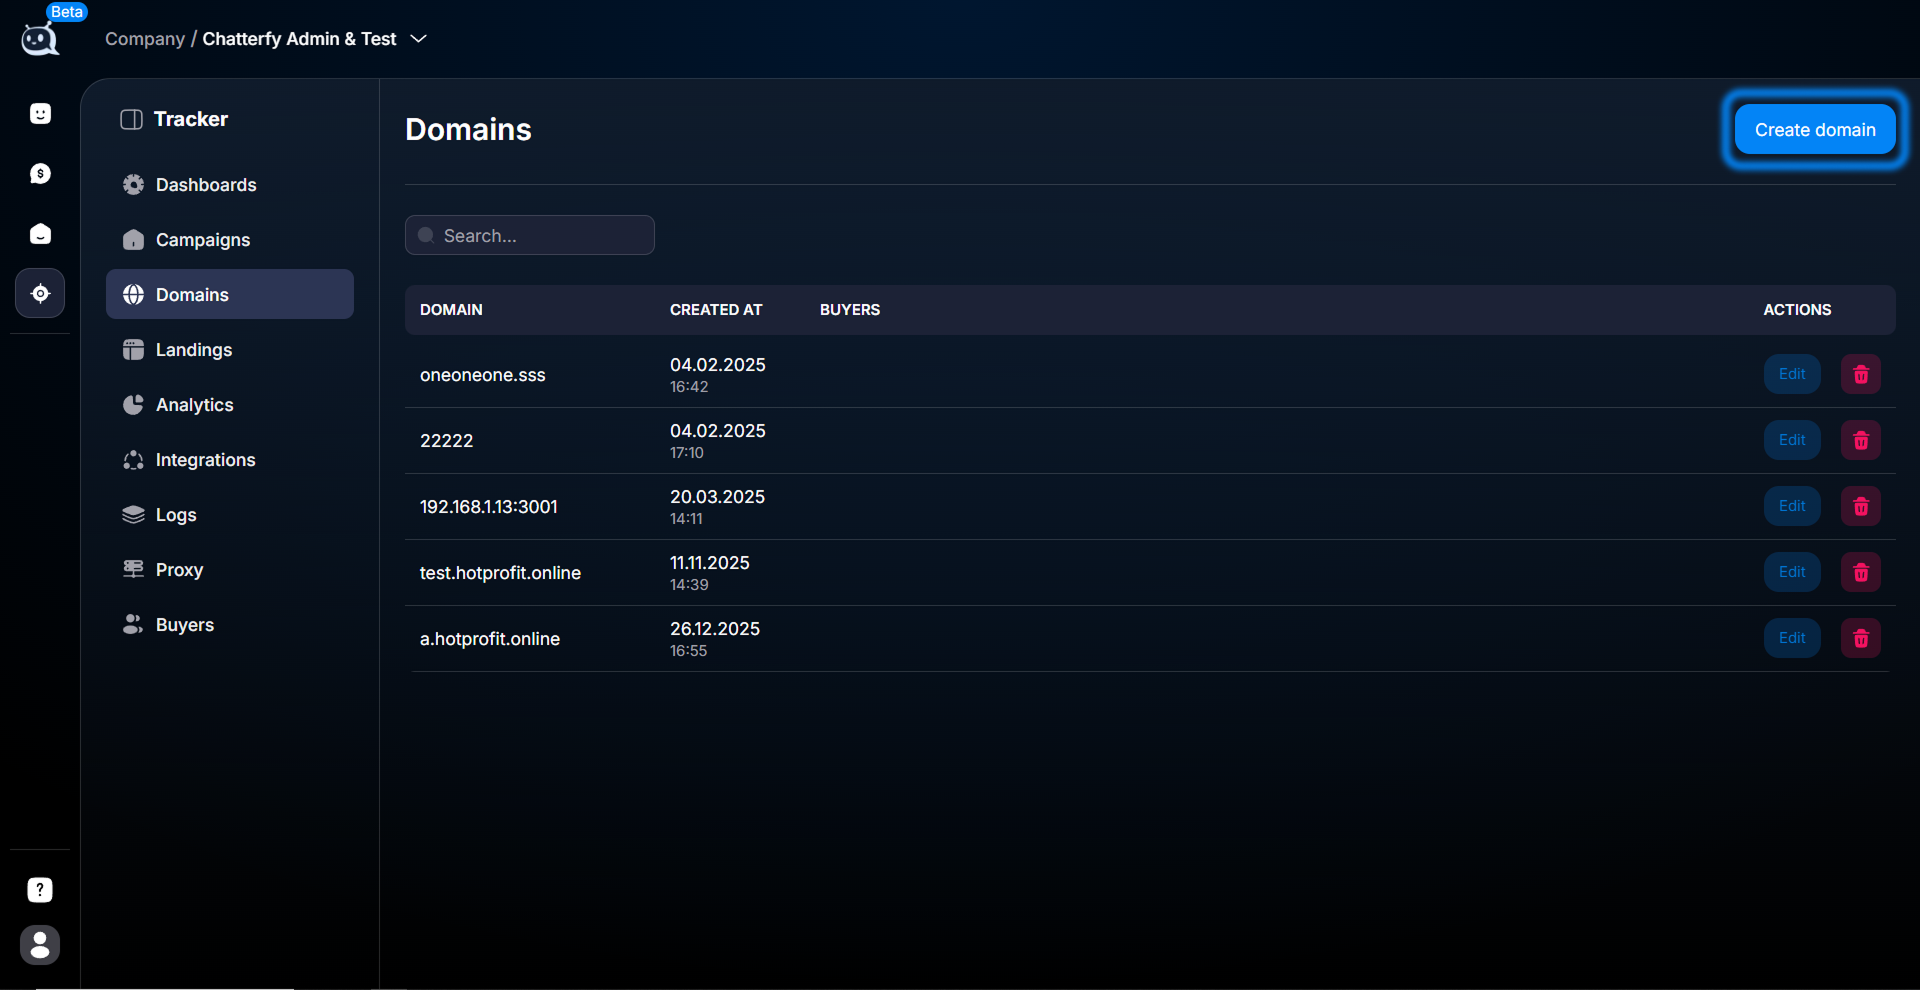Open Proxy in the Tracker menu
The height and width of the screenshot is (990, 1920).
pos(230,570)
